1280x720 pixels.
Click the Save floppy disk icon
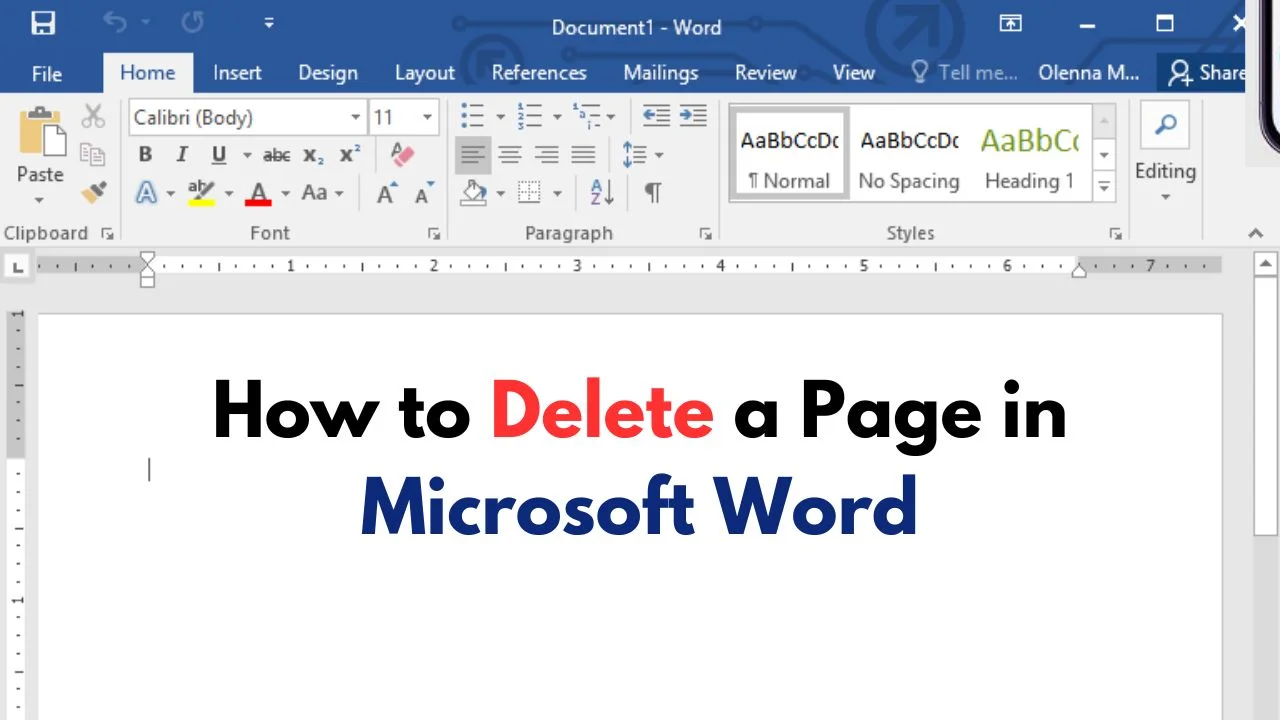tap(43, 24)
